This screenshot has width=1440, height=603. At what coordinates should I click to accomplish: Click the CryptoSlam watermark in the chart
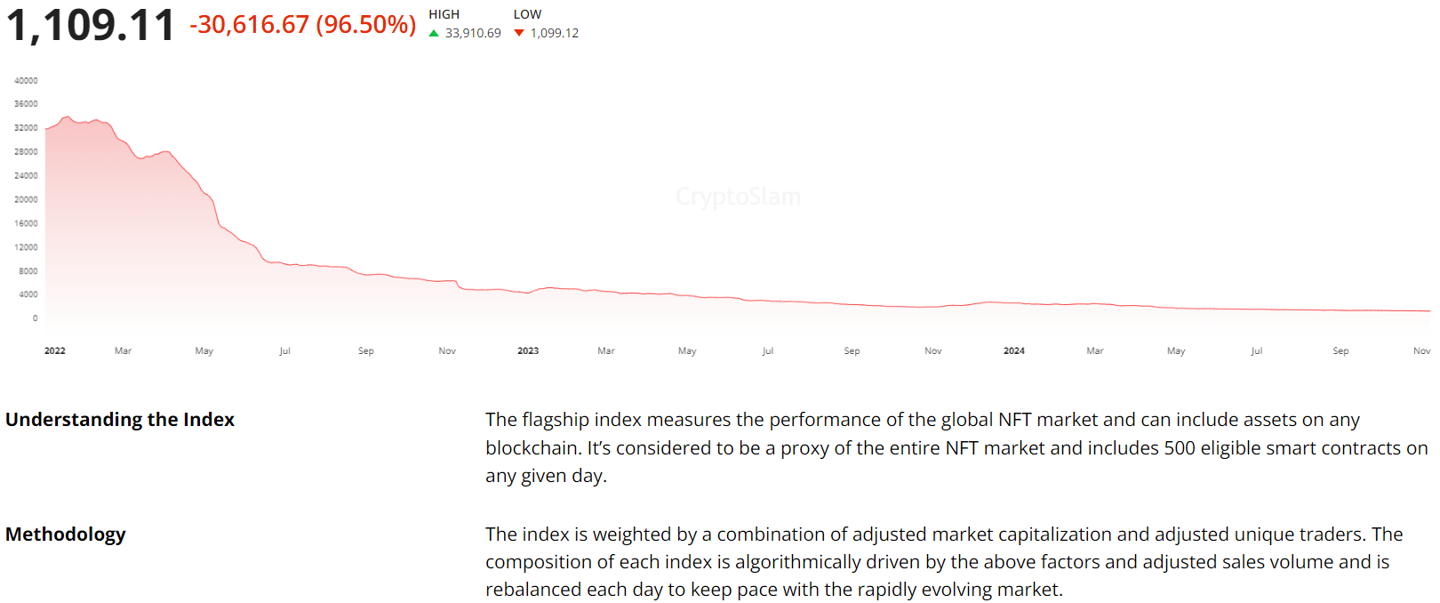tap(738, 197)
